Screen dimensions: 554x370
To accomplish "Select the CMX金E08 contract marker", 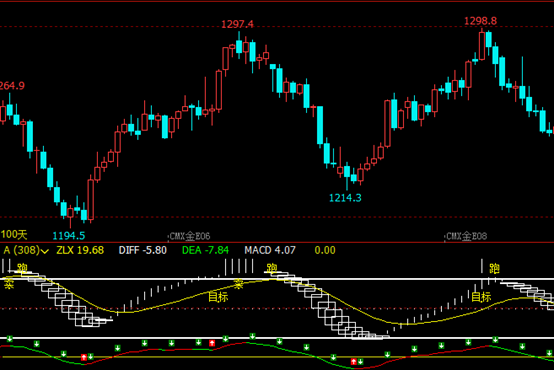I will tap(466, 236).
